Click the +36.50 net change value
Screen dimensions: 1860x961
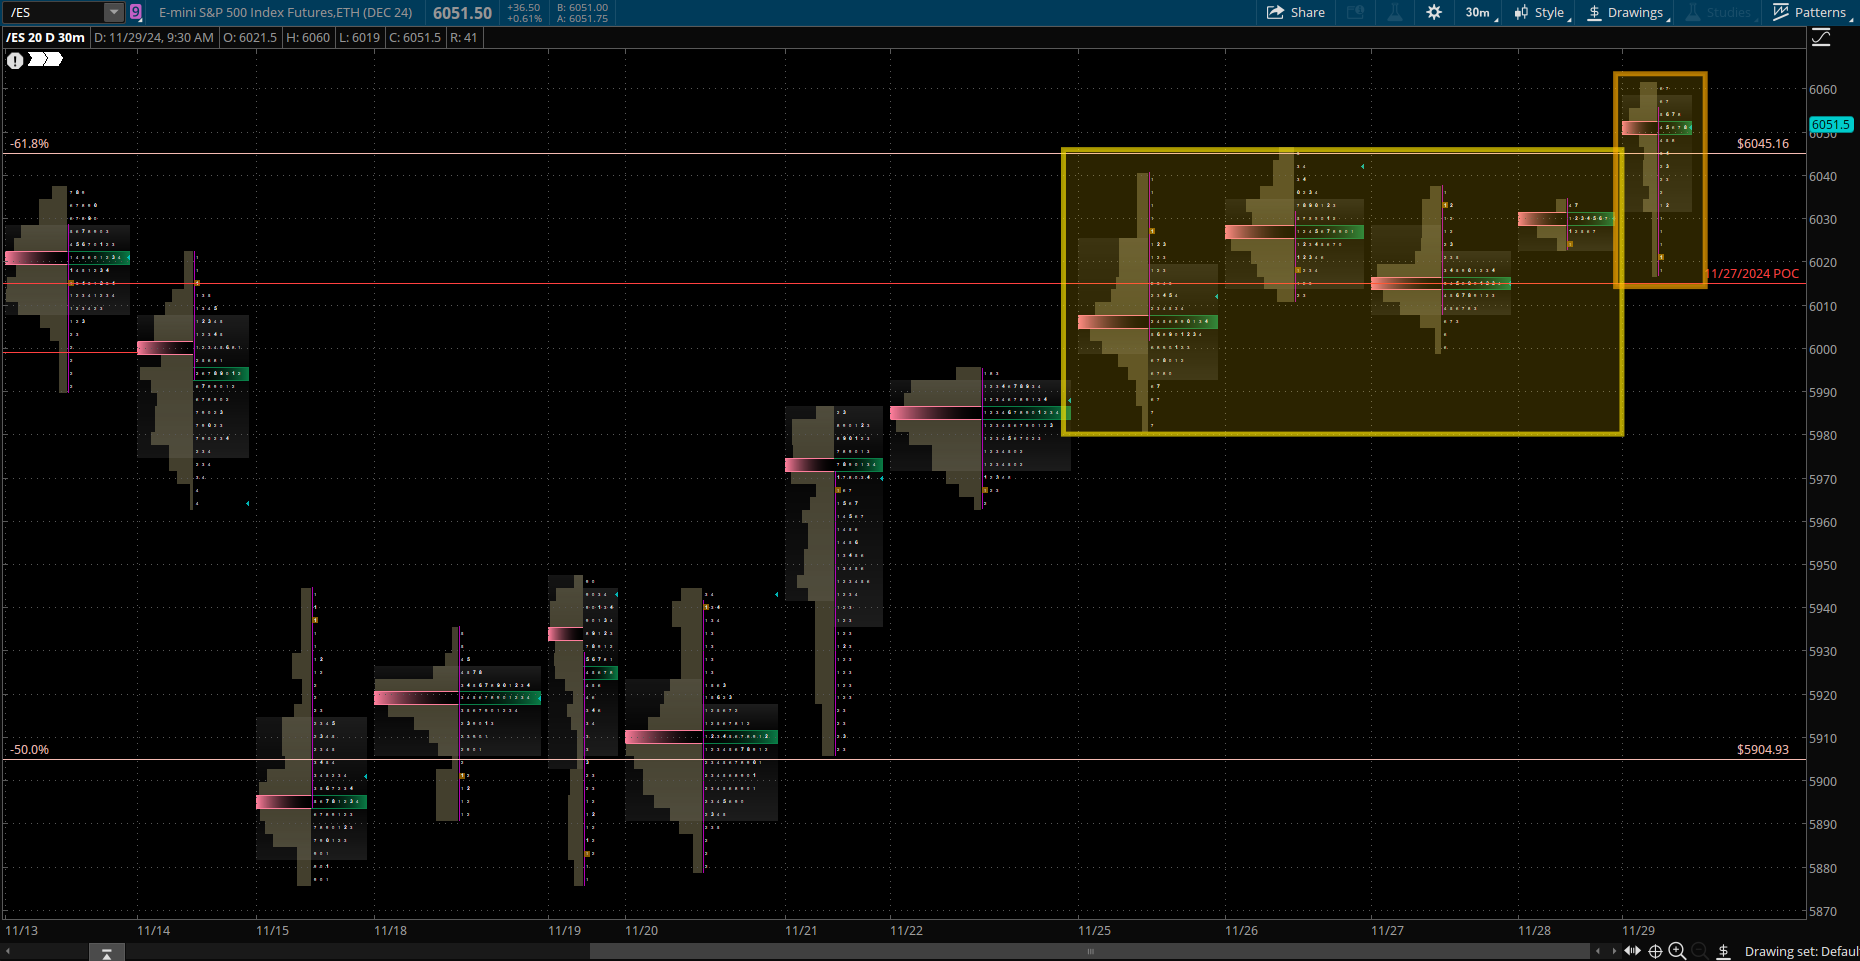click(524, 7)
